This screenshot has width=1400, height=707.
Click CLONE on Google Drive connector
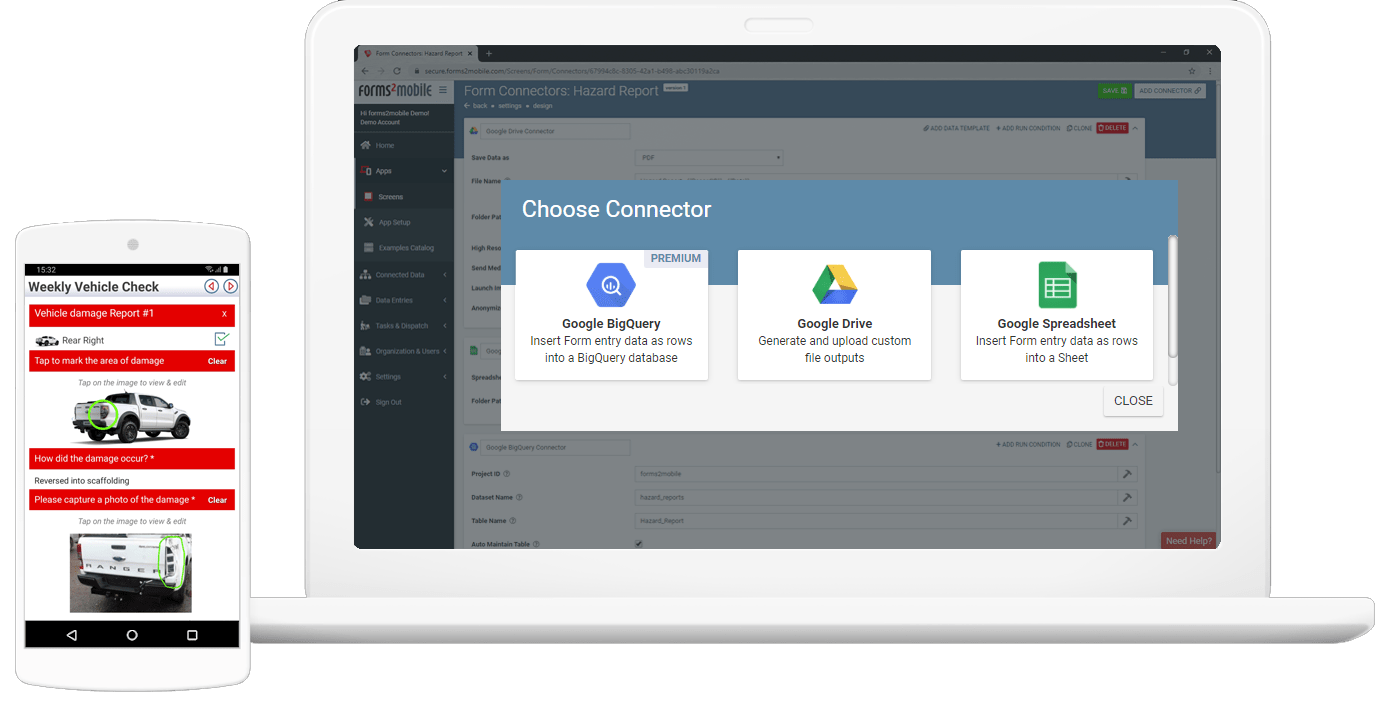[x=1079, y=128]
